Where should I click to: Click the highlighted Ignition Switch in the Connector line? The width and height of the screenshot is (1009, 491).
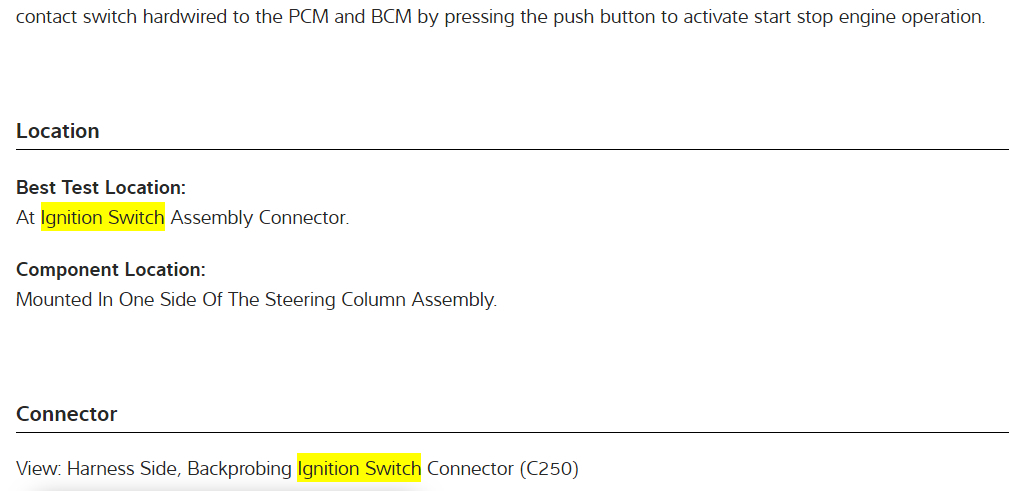coord(359,467)
